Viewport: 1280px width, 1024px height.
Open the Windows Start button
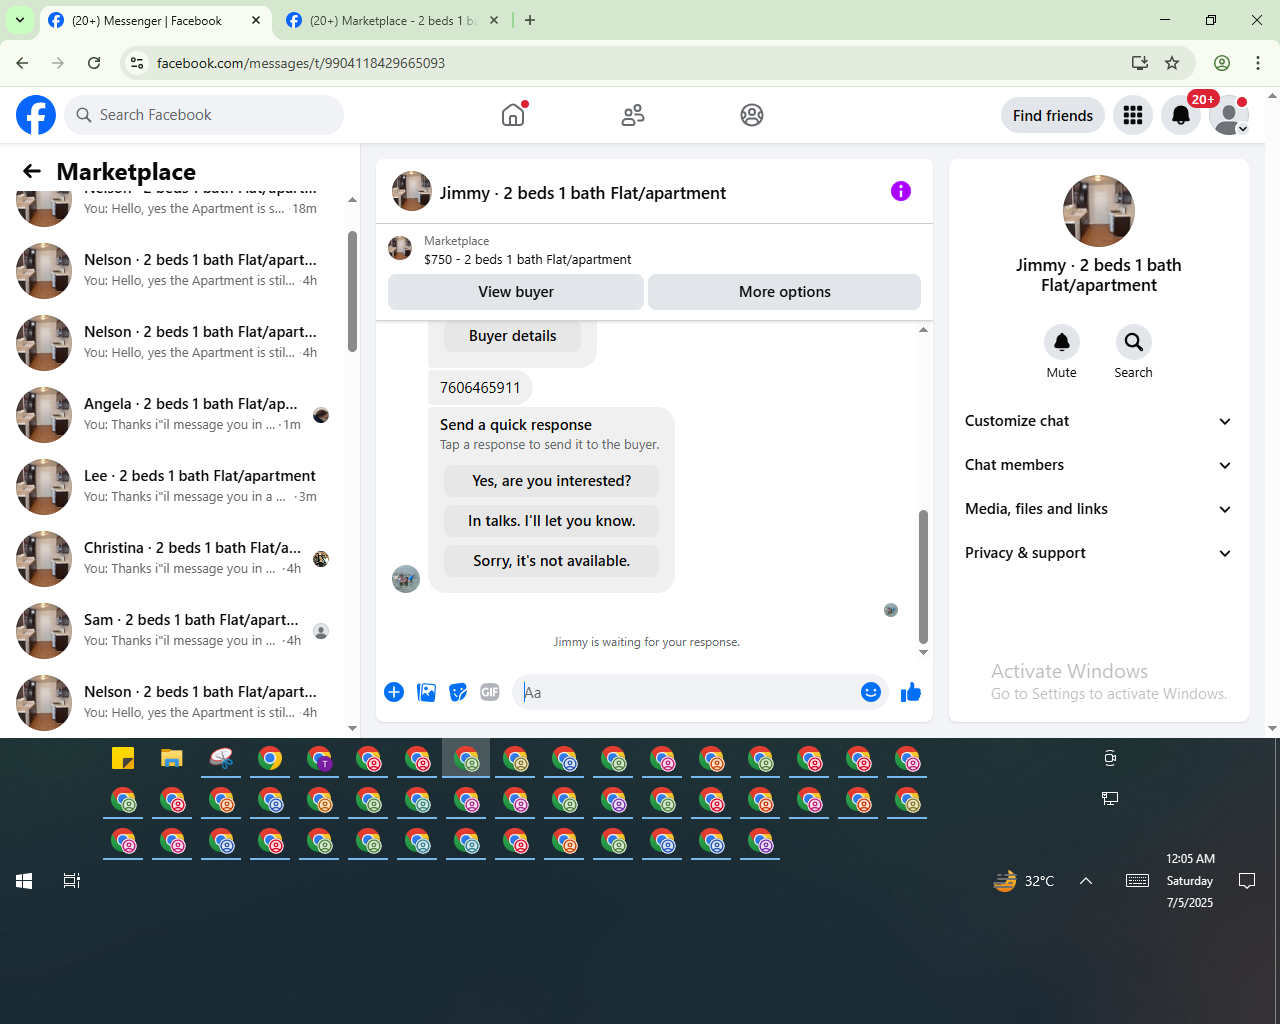[x=24, y=881]
